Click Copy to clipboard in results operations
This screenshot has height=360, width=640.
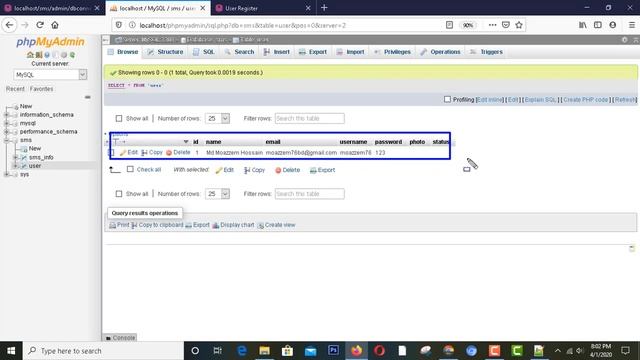pos(157,225)
